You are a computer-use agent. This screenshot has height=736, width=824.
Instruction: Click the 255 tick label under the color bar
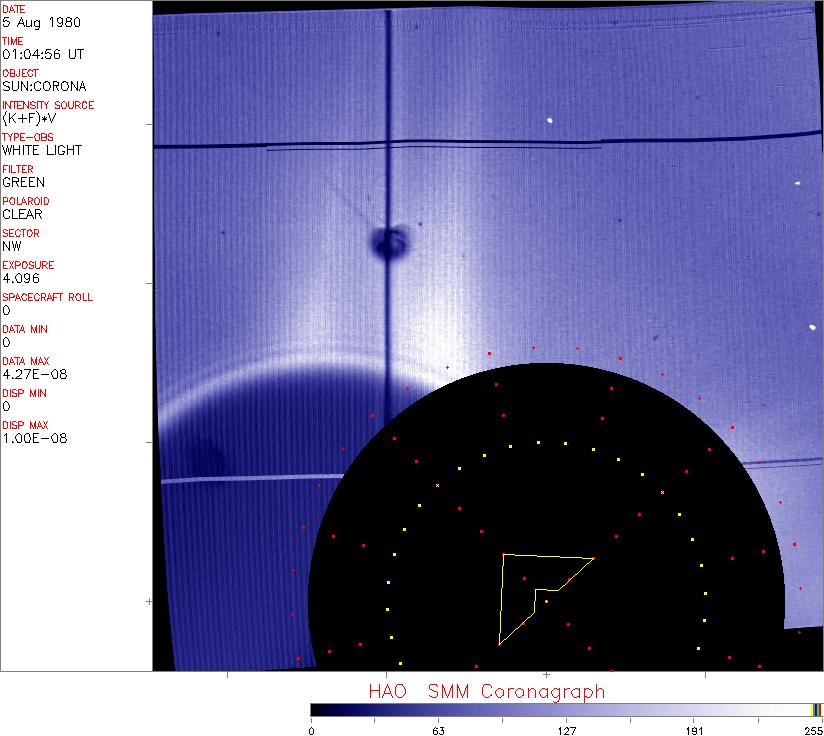point(814,731)
